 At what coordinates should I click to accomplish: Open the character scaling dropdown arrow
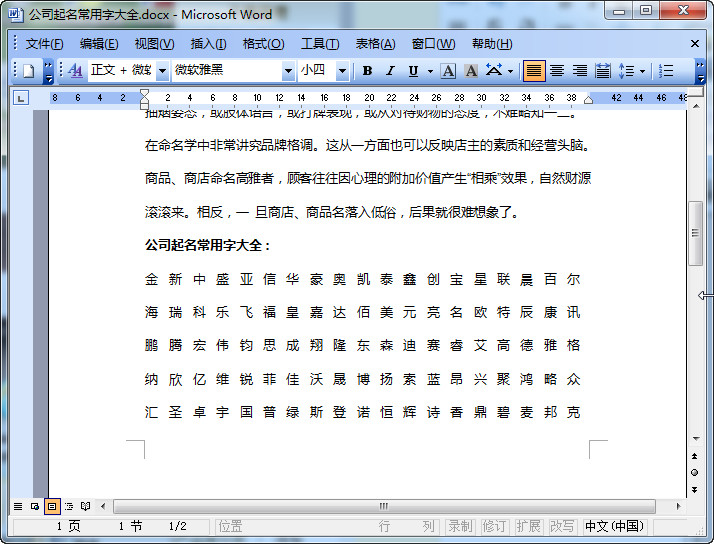point(510,71)
